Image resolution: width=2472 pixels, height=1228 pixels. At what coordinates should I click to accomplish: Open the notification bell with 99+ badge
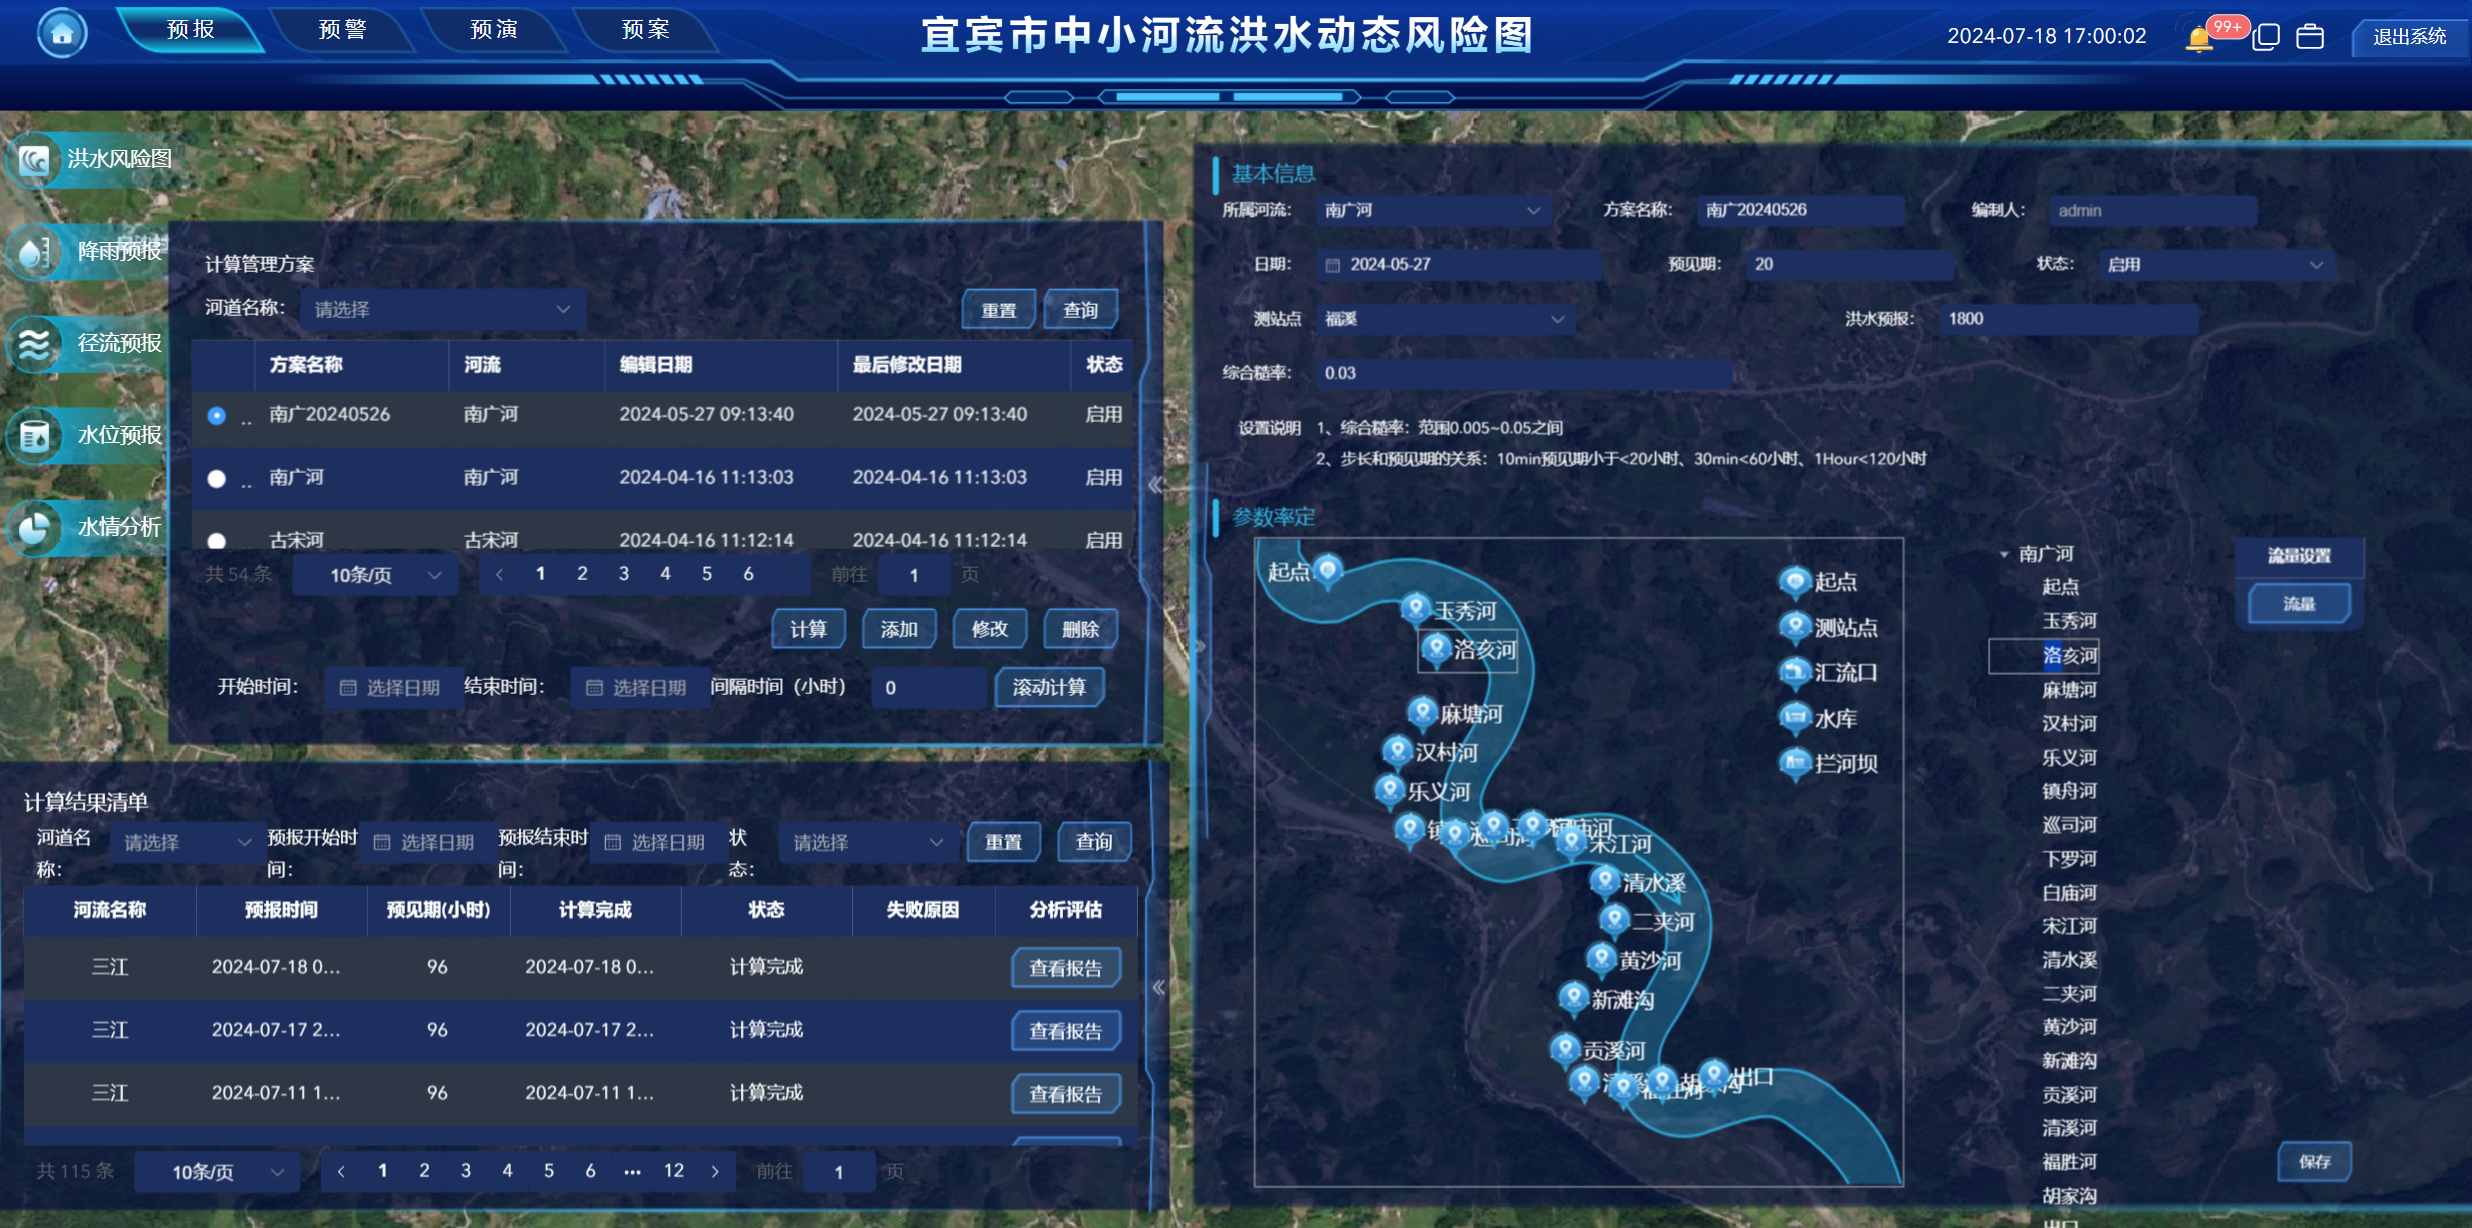point(2198,38)
